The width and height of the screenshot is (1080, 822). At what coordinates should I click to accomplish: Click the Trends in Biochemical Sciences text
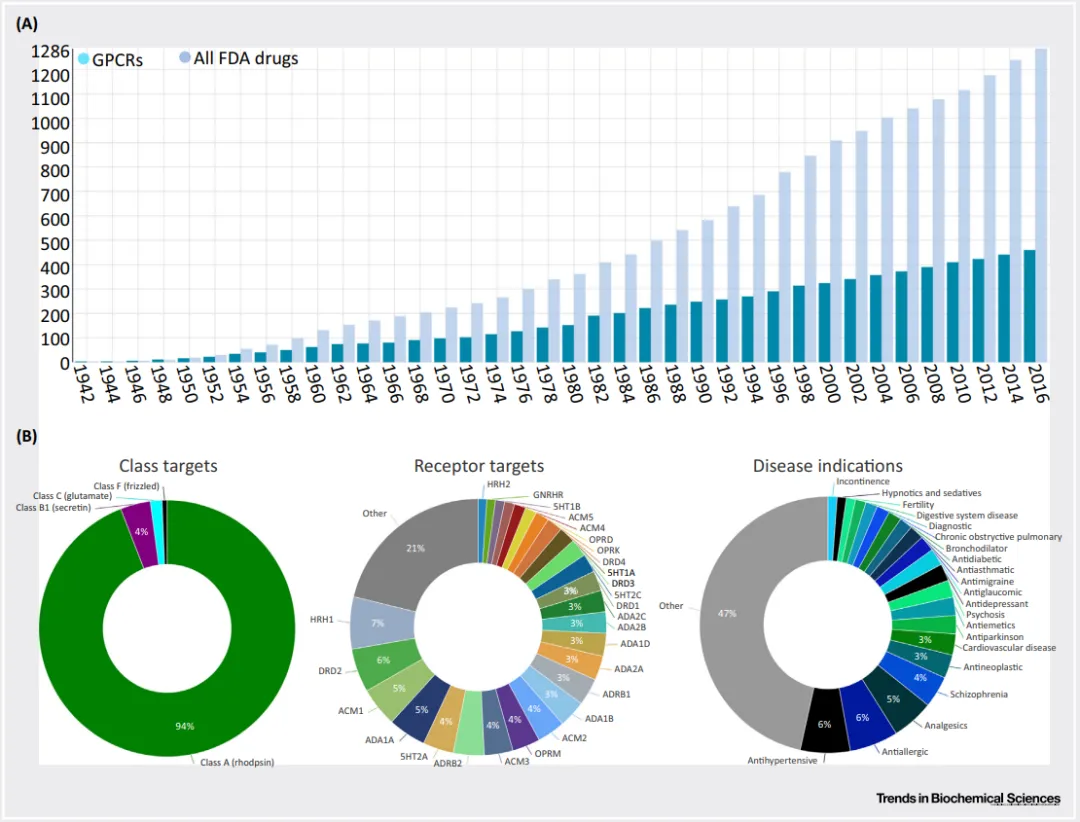[968, 798]
